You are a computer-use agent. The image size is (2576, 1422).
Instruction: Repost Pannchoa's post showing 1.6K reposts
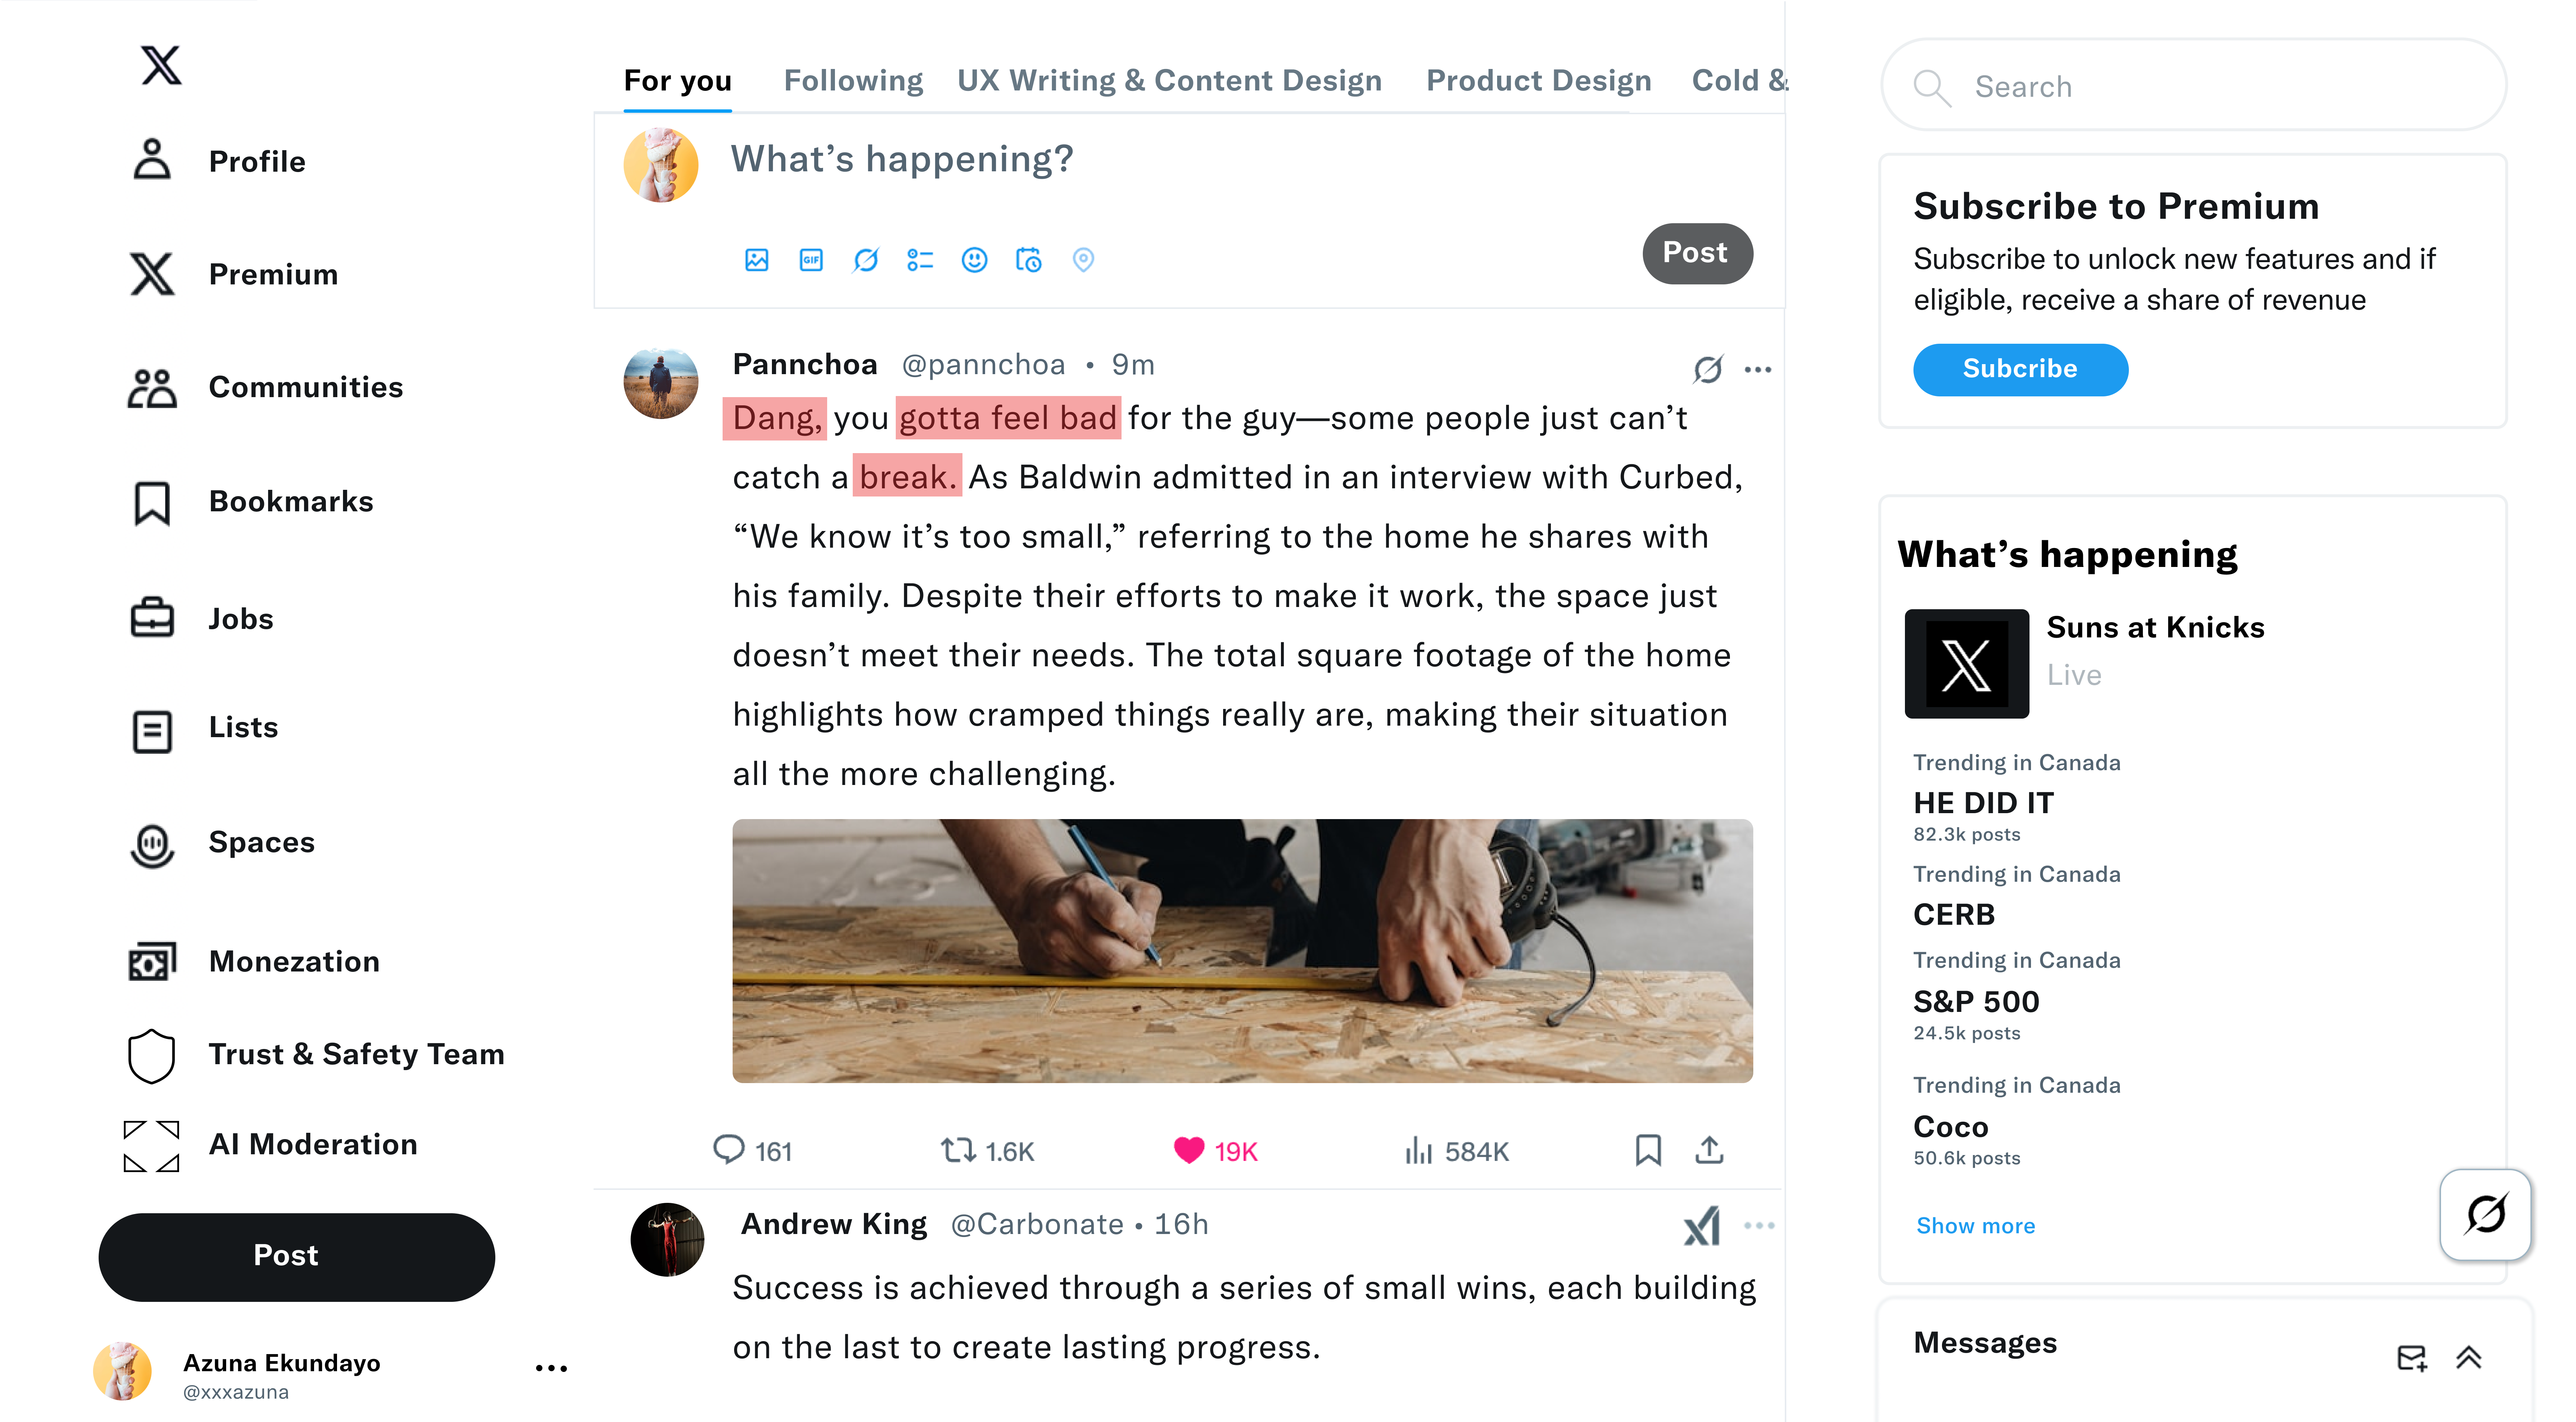pyautogui.click(x=987, y=1151)
